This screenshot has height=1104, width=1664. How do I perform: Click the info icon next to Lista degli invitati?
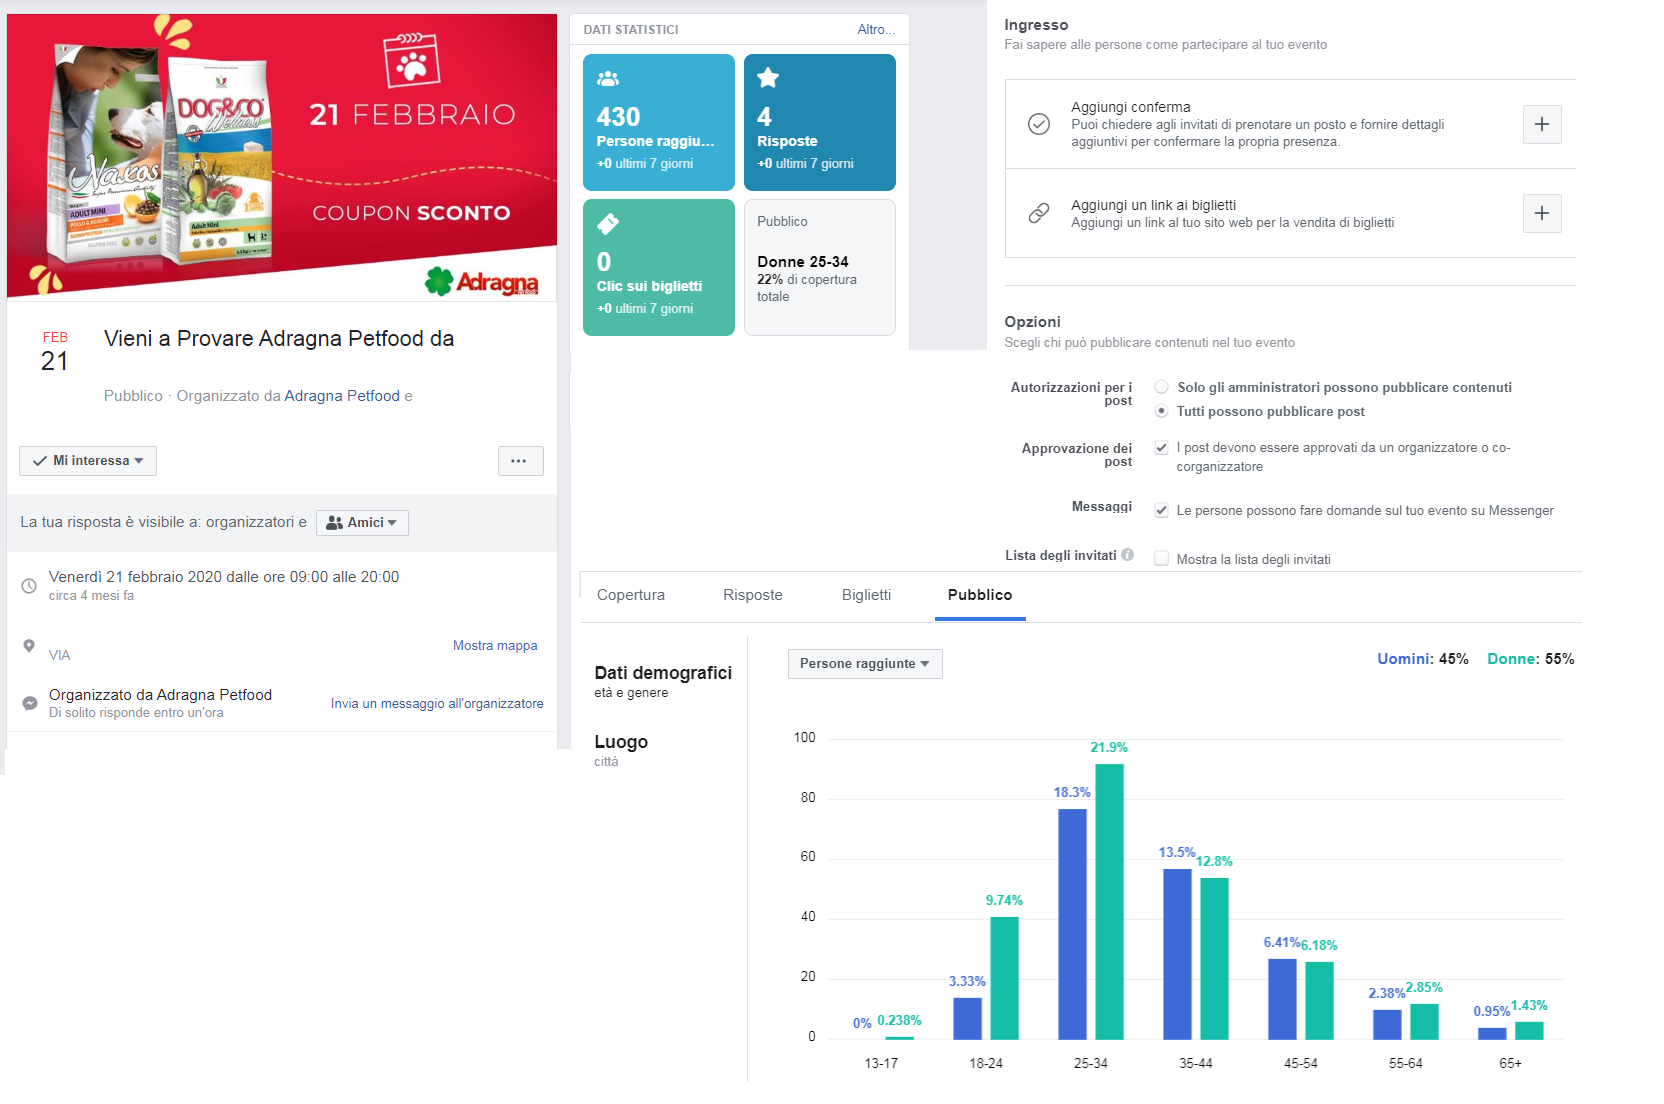click(x=1127, y=554)
